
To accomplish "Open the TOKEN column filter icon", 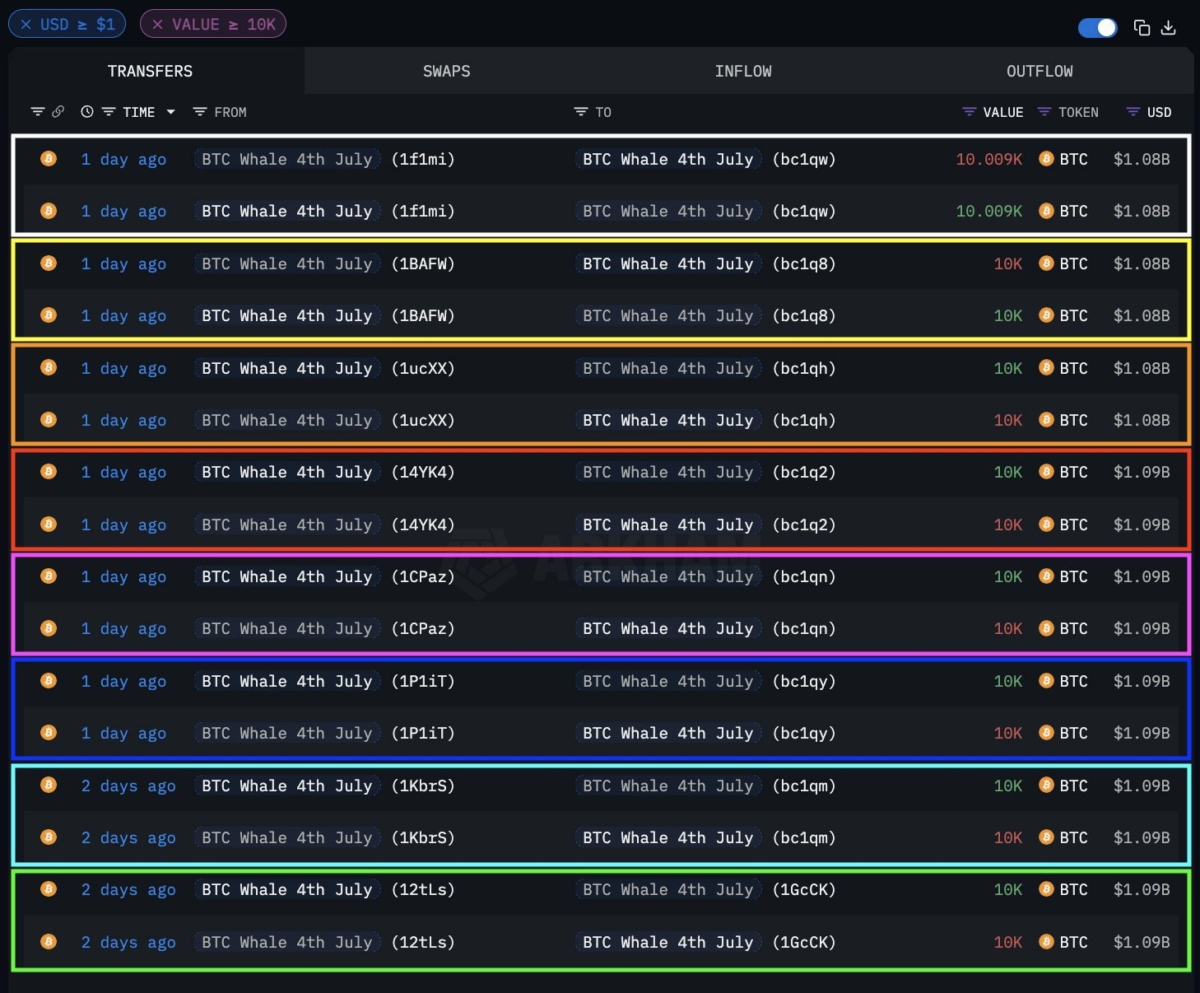I will [1044, 112].
